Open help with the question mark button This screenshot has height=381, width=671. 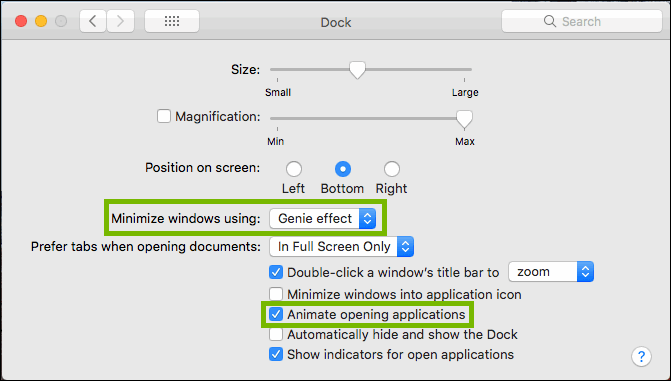641,356
